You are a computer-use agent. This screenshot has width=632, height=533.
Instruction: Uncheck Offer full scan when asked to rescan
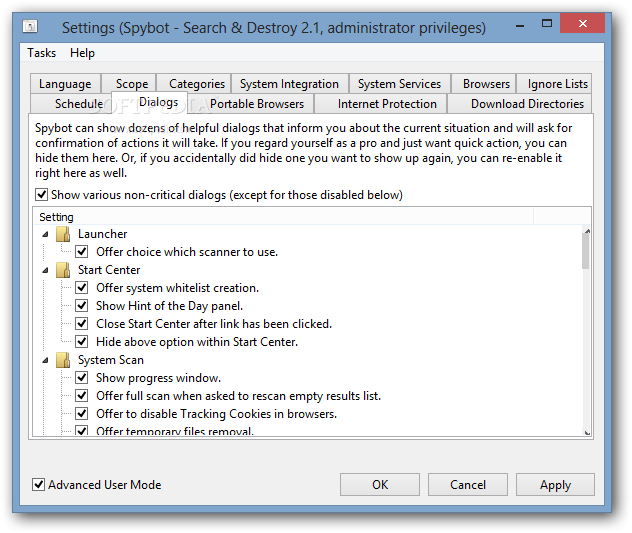pyautogui.click(x=82, y=396)
